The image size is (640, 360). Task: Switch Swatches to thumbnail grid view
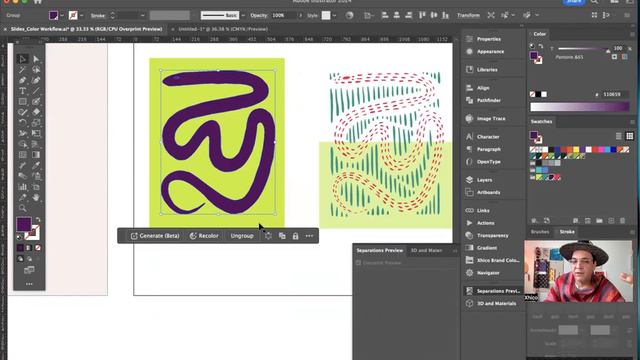coord(629,136)
